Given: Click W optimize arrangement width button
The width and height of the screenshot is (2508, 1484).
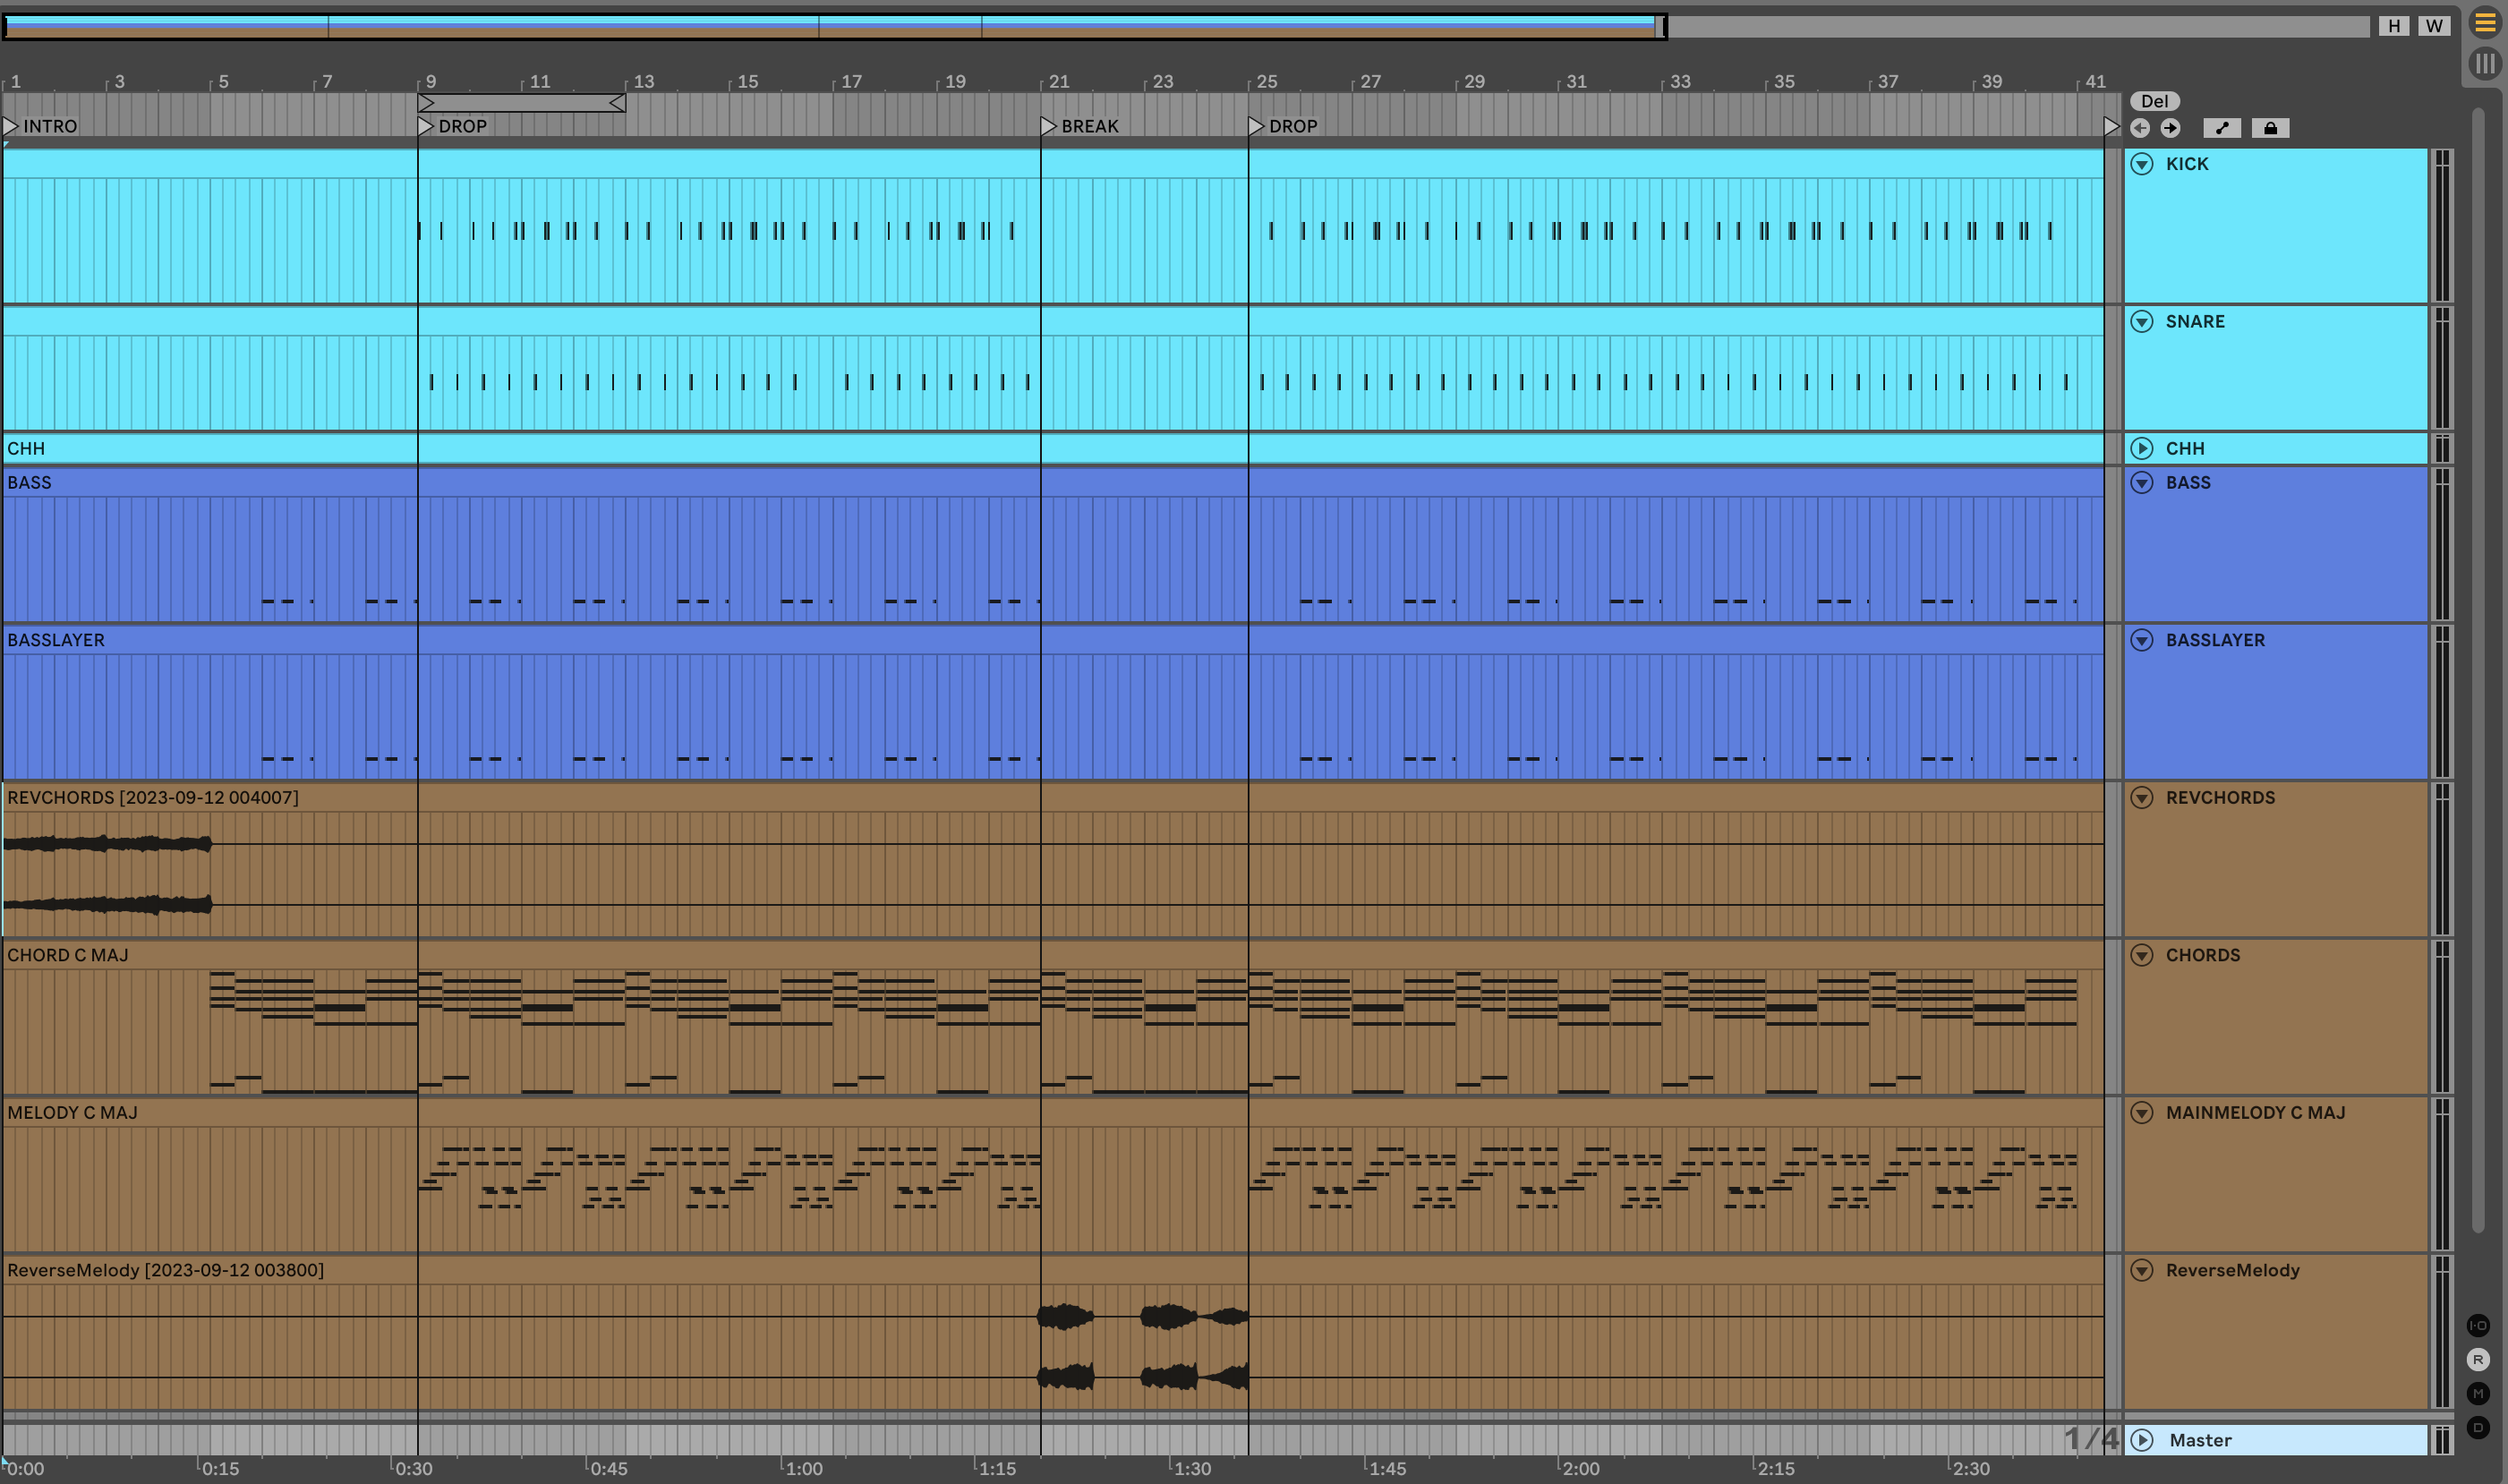Looking at the screenshot, I should pos(2434,26).
